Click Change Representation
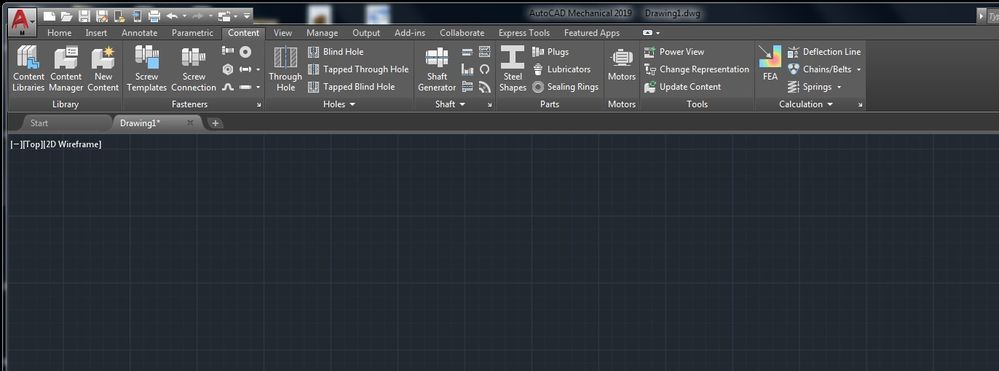Image resolution: width=999 pixels, height=371 pixels. (696, 69)
